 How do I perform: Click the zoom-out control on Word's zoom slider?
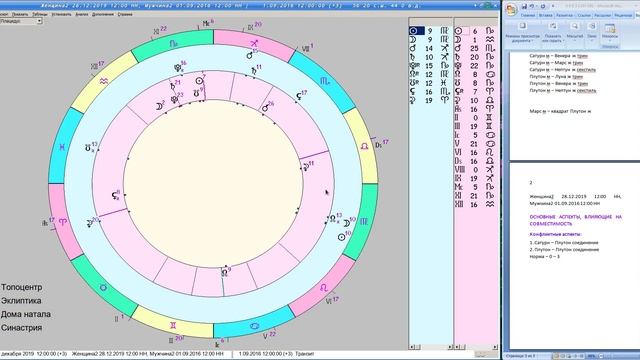pyautogui.click(x=602, y=356)
